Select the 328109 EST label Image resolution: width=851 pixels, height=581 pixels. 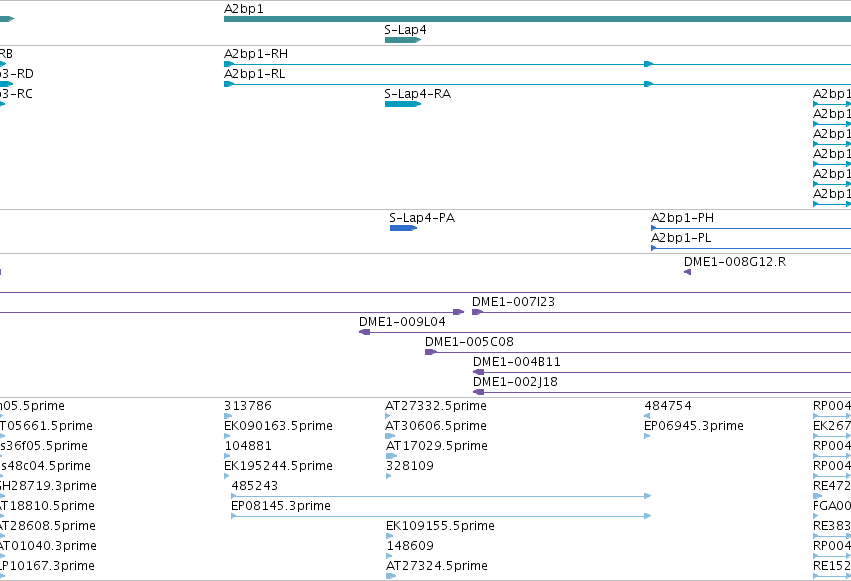tap(410, 466)
